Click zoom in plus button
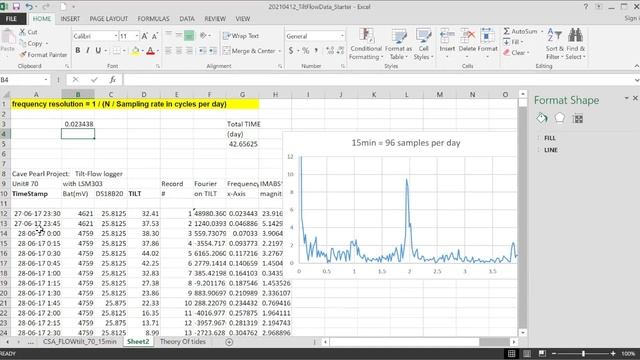Screen dimensions: 640x360 click(613, 353)
